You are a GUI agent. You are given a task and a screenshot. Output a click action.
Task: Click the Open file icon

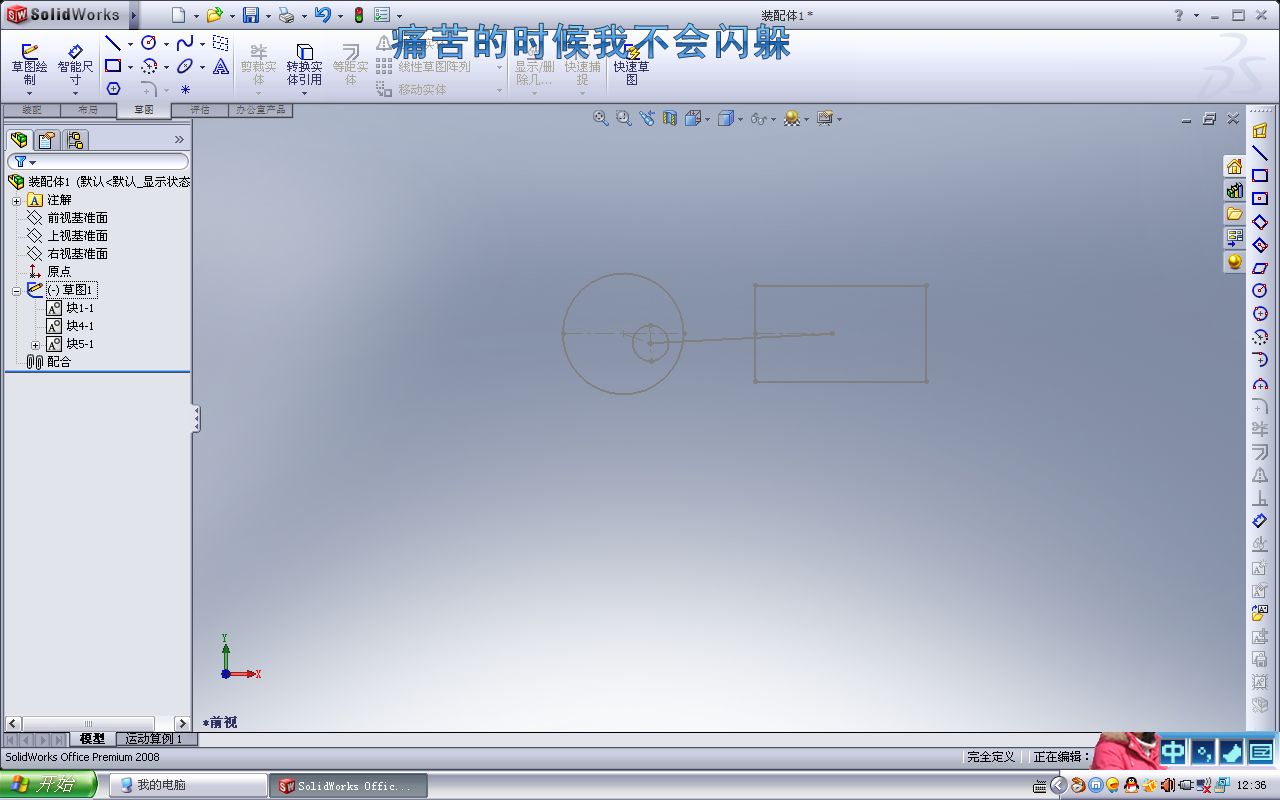point(214,15)
